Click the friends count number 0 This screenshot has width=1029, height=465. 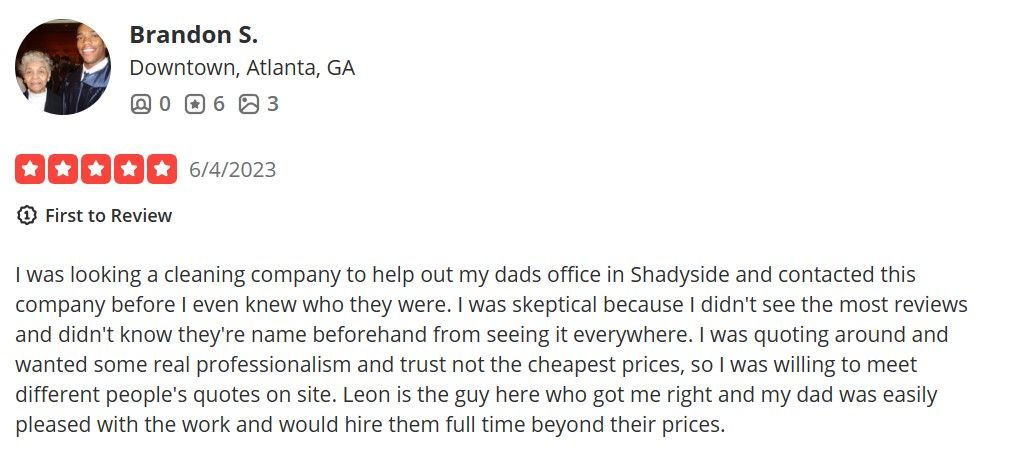pos(165,103)
